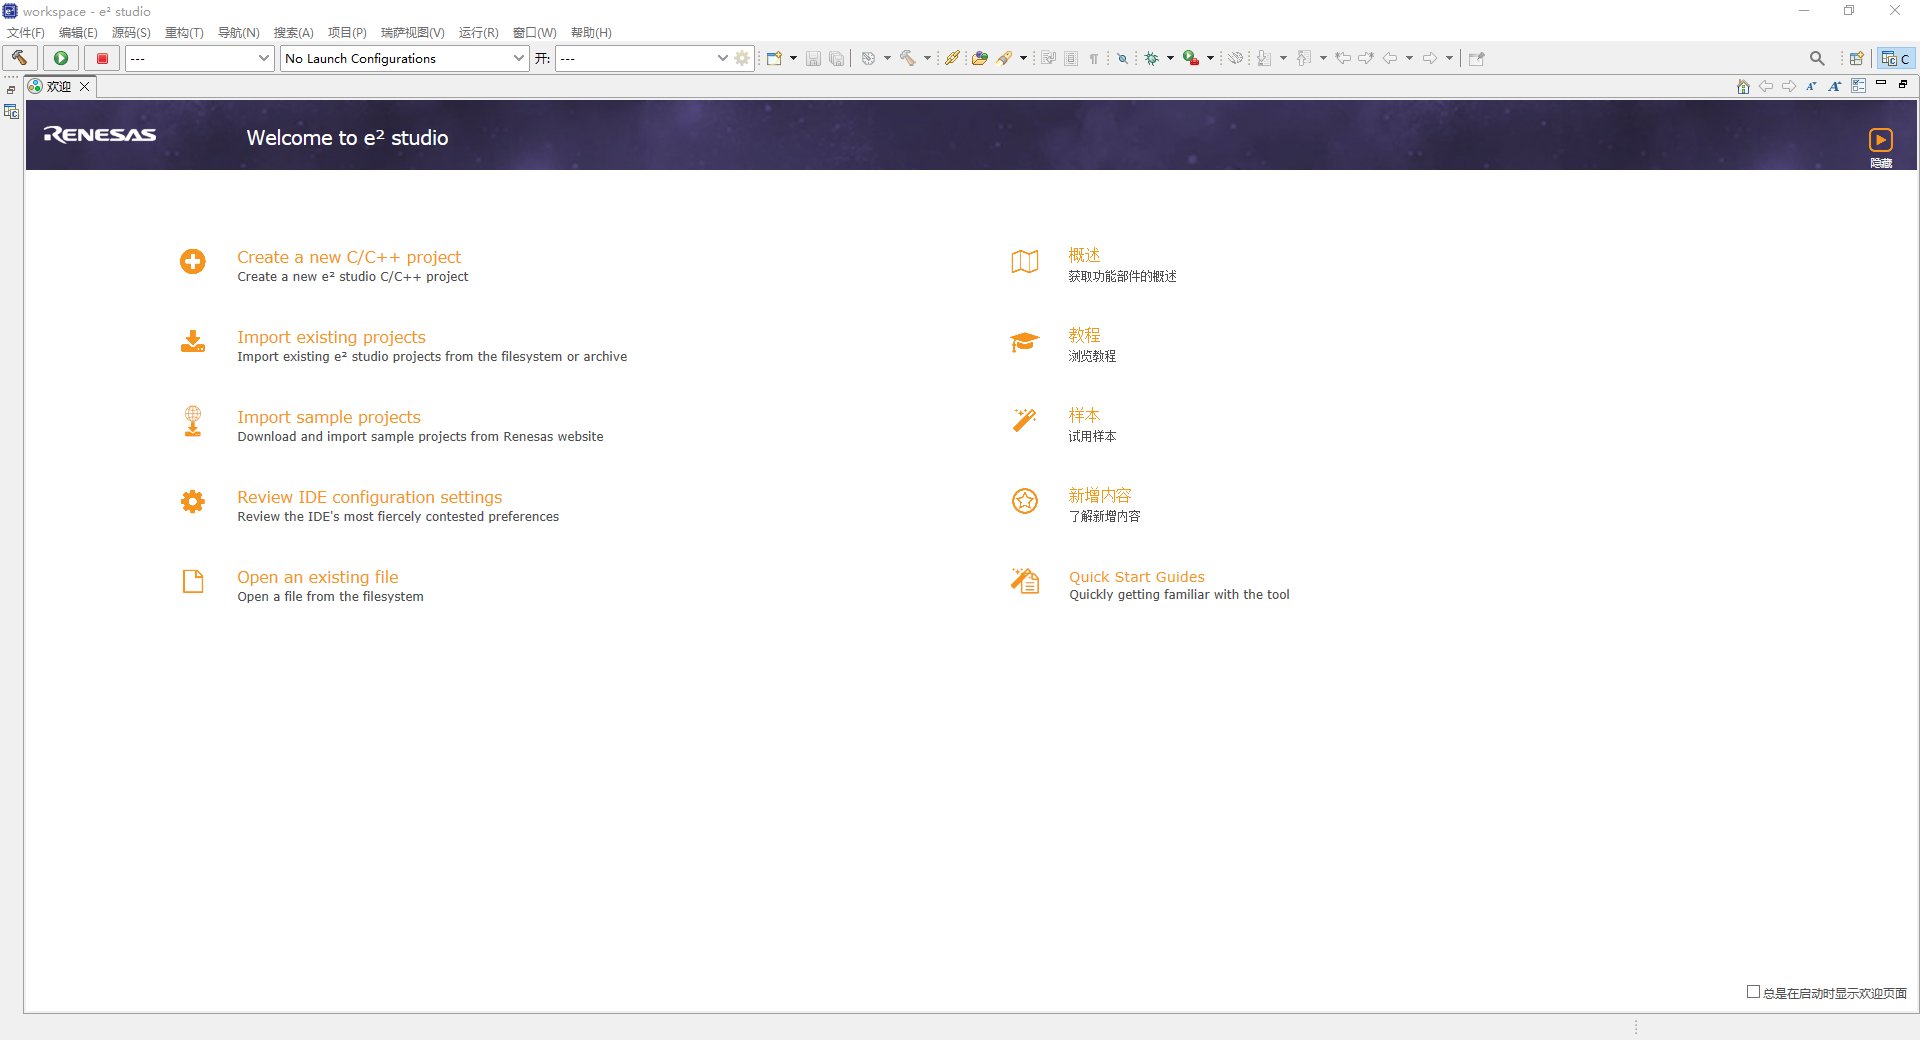This screenshot has height=1040, width=1920.
Task: Click the launch target gear settings icon
Action: (742, 58)
